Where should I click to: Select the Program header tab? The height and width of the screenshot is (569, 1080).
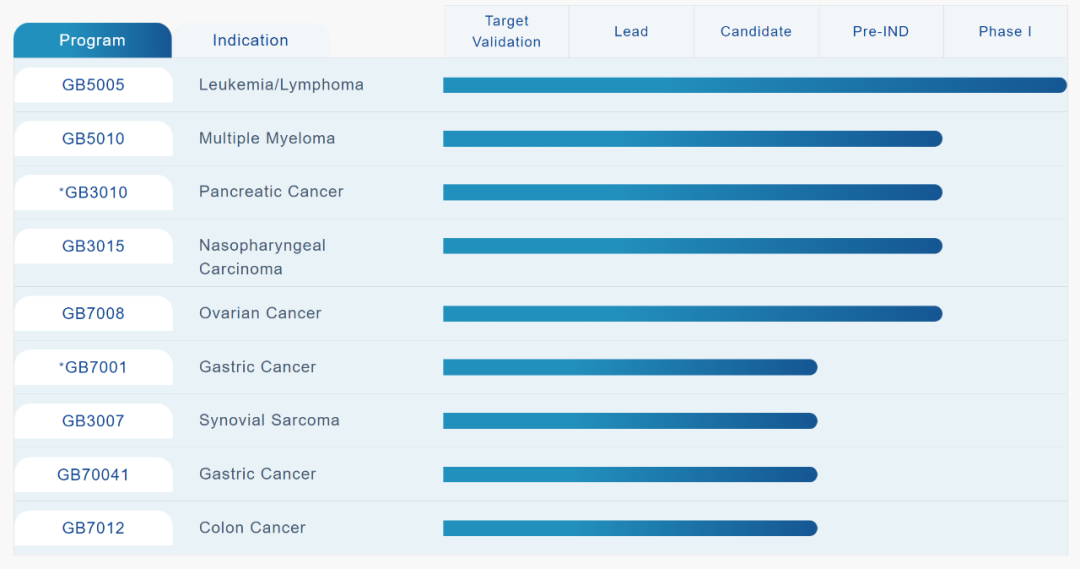[x=92, y=41]
